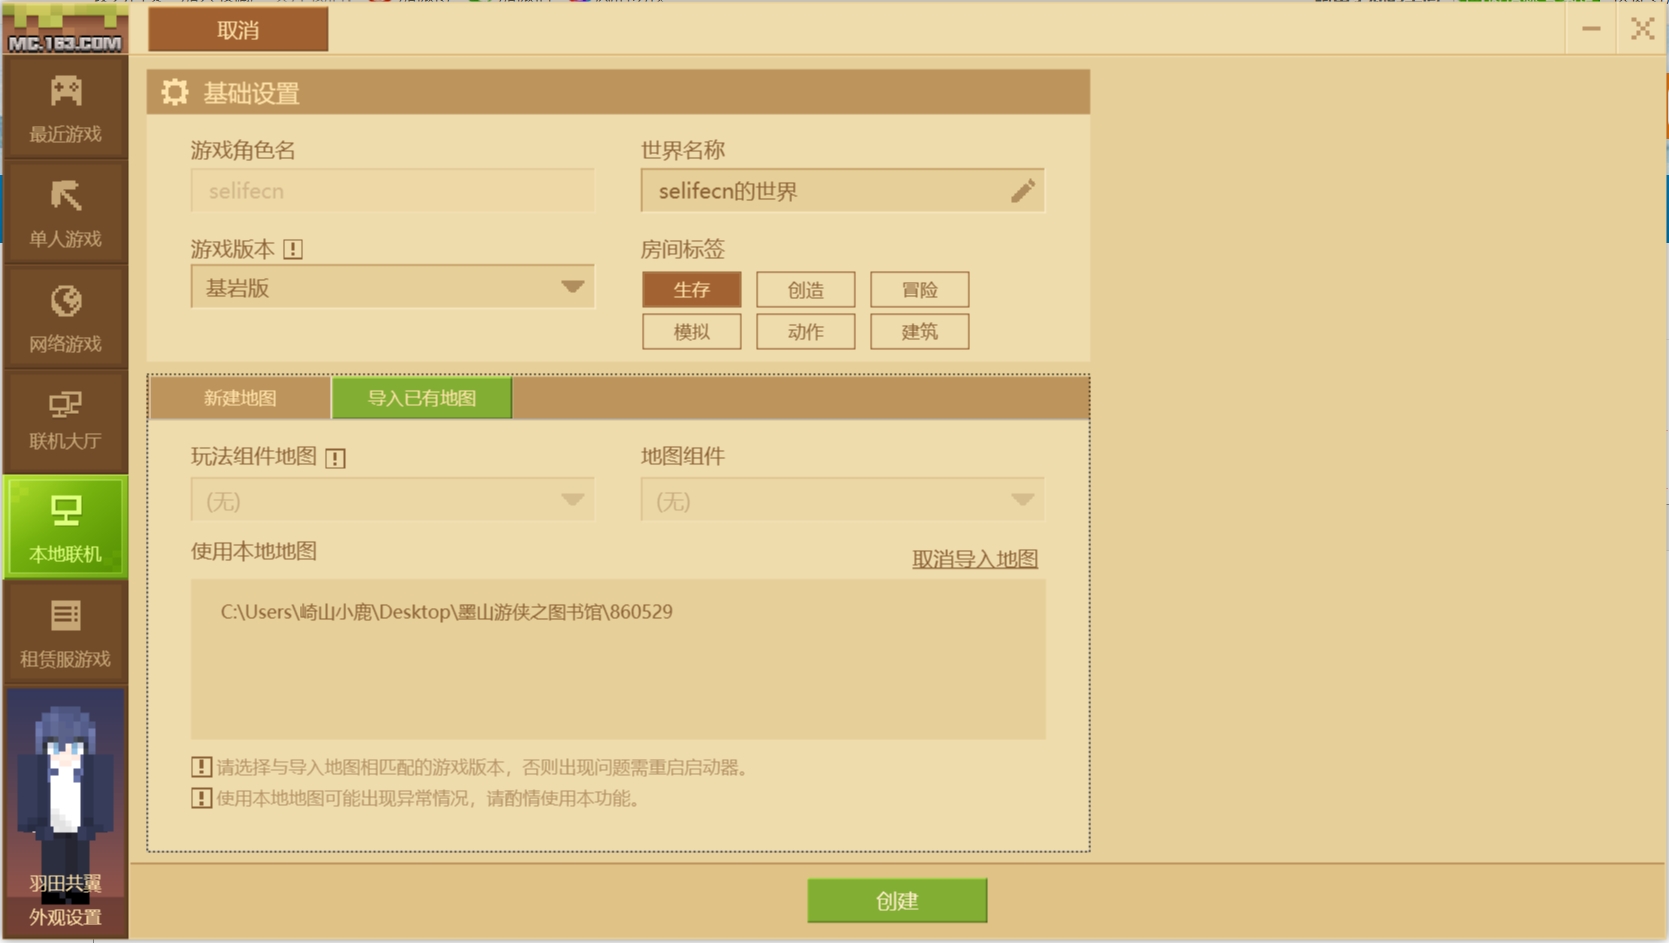This screenshot has width=1669, height=943.
Task: Switch to the 导入已有地图 tab
Action: [x=421, y=398]
